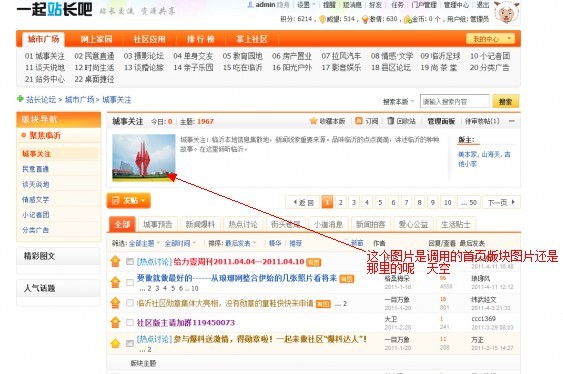Click the sheep cartoon profile avatar
The width and height of the screenshot is (563, 374).
[507, 13]
